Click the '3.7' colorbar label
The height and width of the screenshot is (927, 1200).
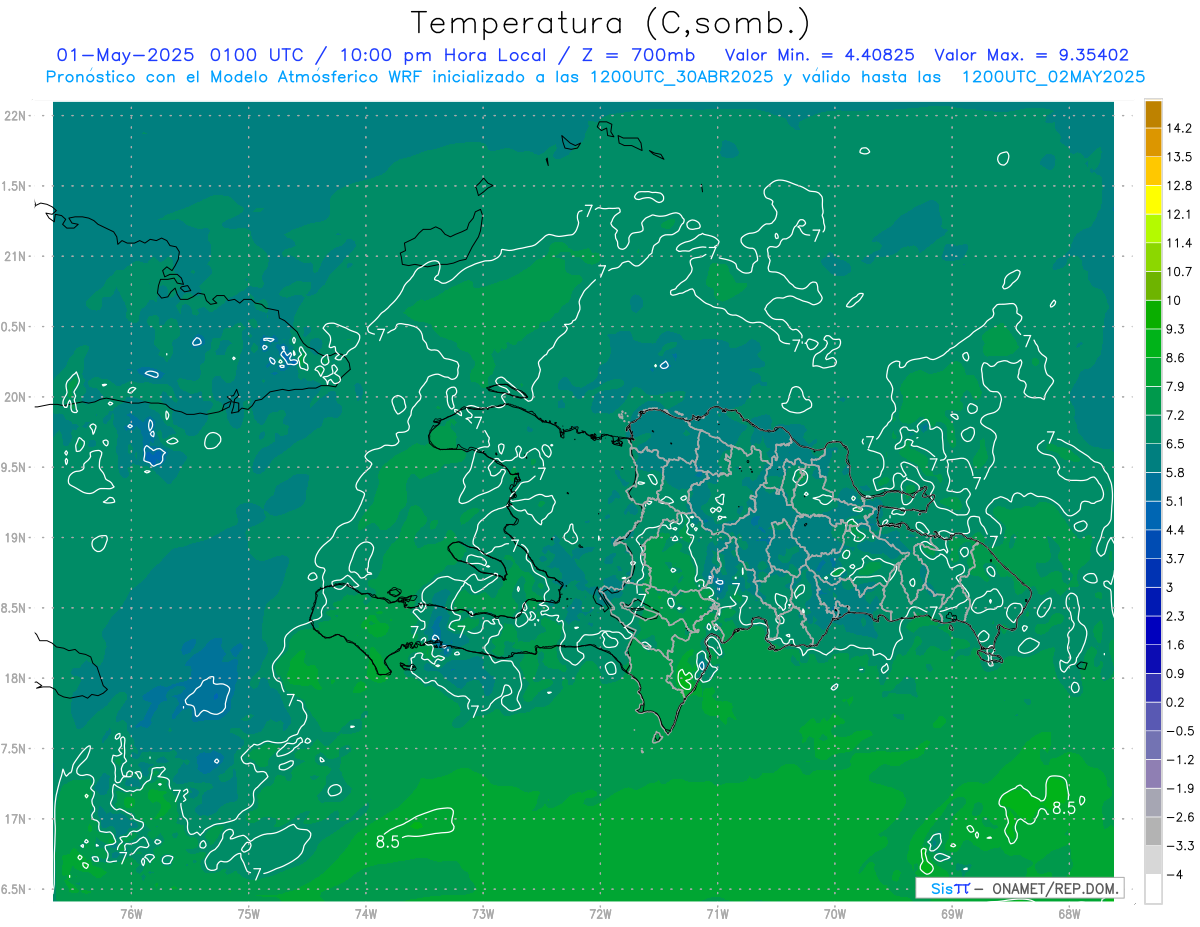coord(1177,559)
